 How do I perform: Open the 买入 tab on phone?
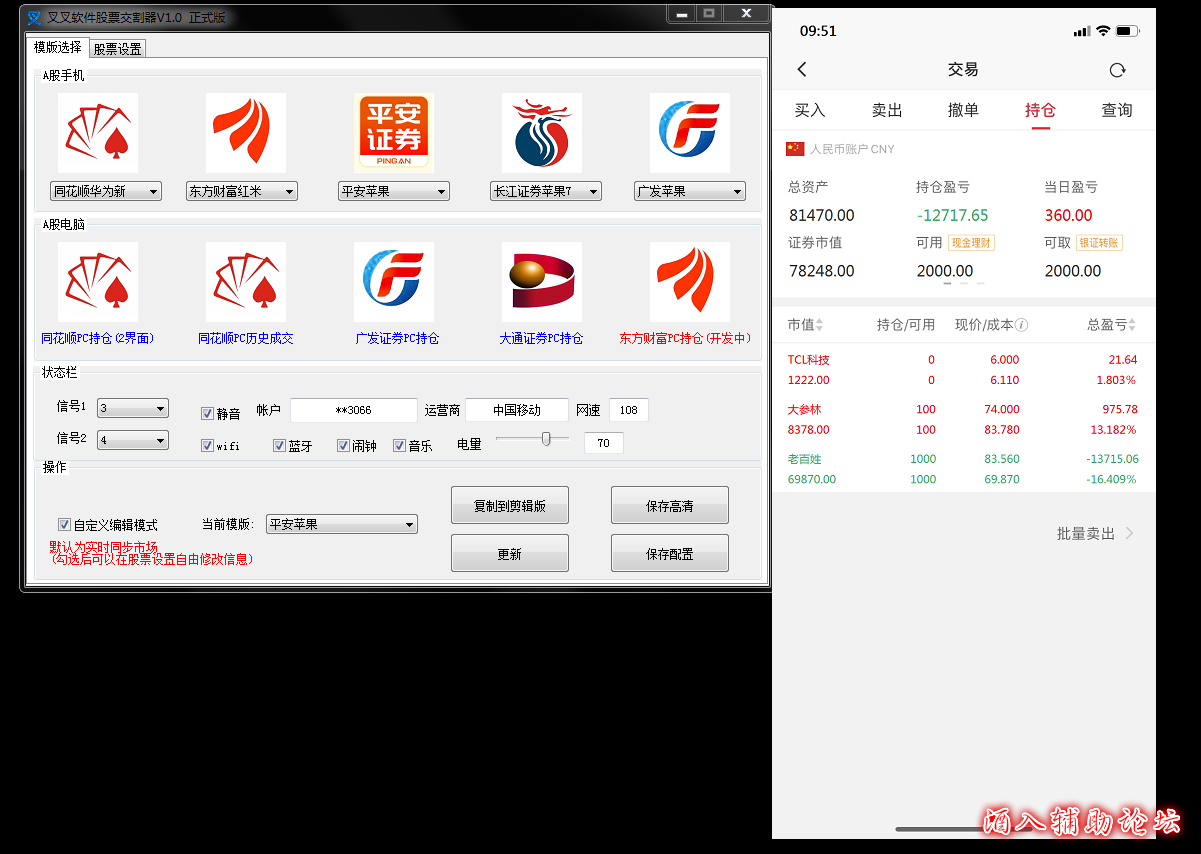[x=810, y=110]
